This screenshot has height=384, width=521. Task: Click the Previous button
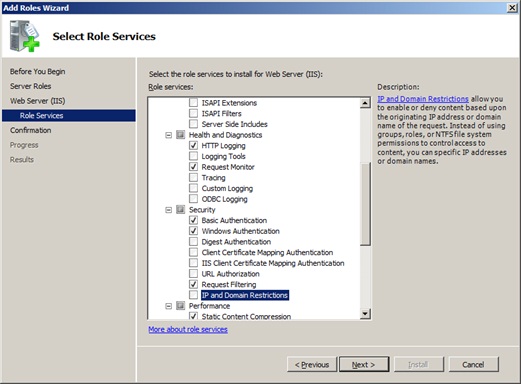312,364
